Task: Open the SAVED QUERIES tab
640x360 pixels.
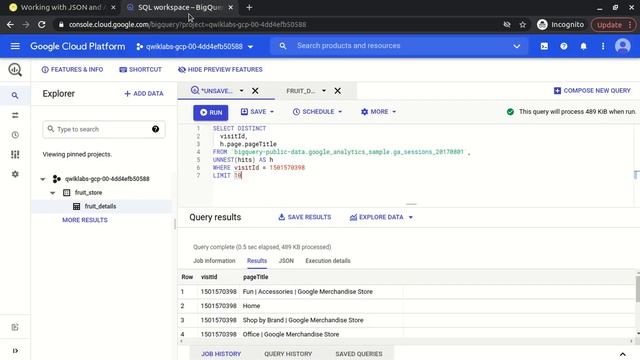Action: tap(359, 354)
